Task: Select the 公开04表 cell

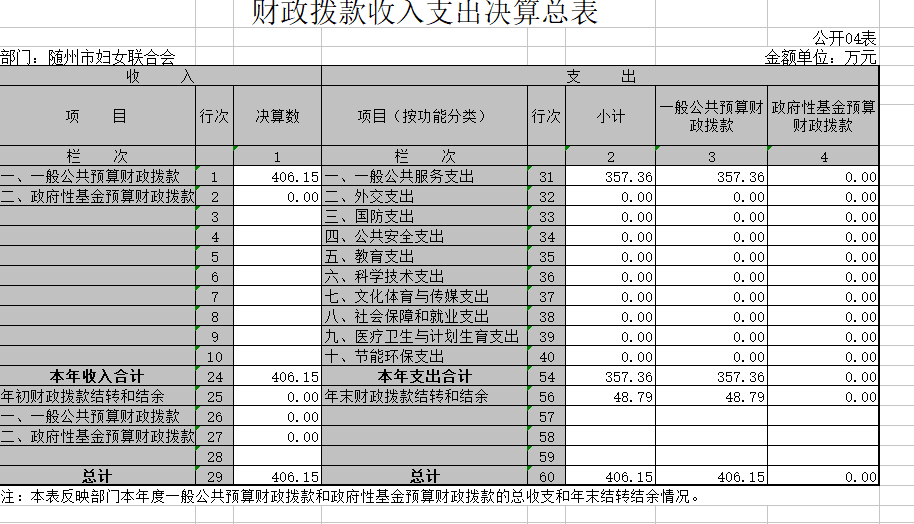Action: pyautogui.click(x=844, y=38)
